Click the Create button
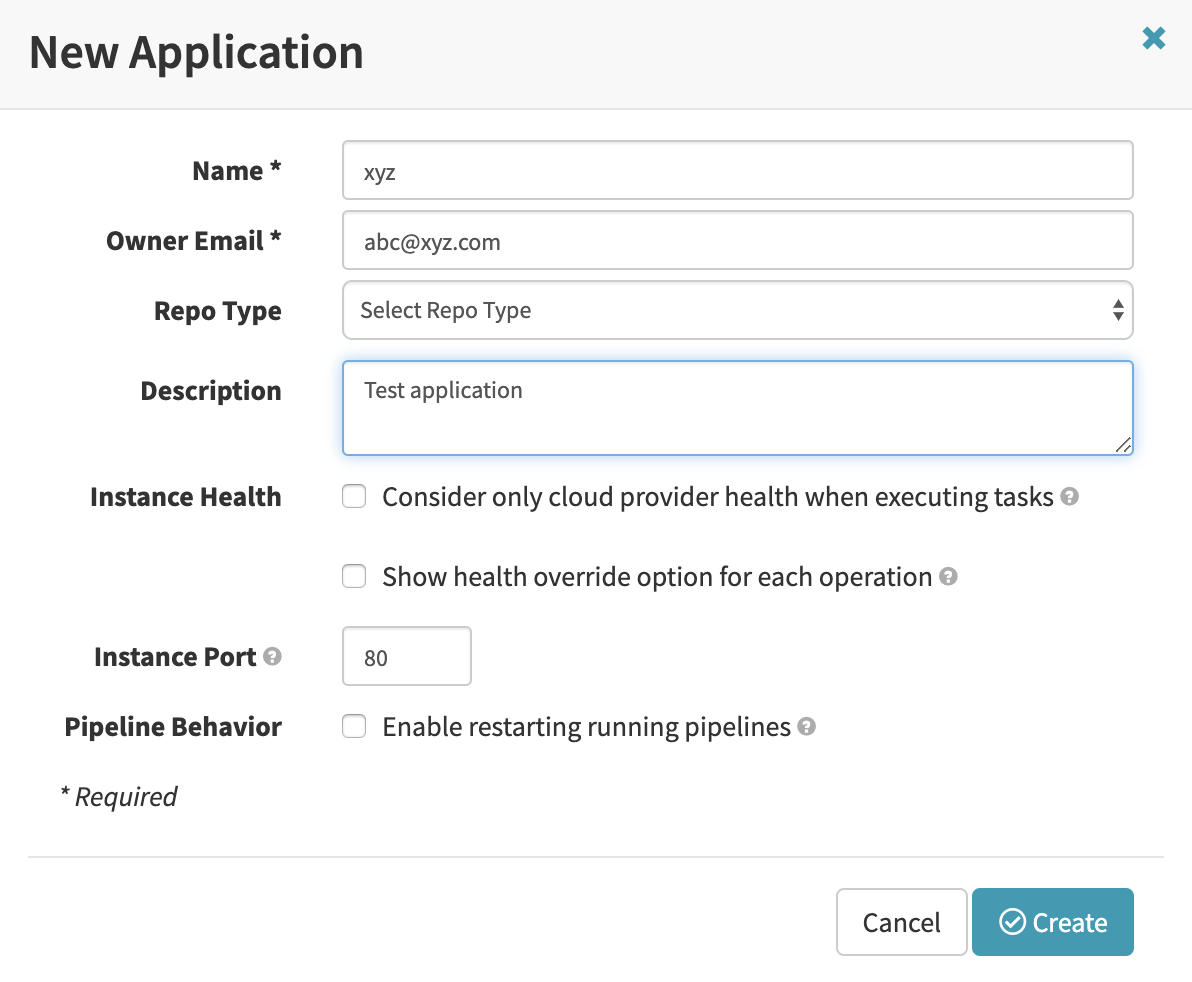The height and width of the screenshot is (982, 1192). click(1052, 922)
